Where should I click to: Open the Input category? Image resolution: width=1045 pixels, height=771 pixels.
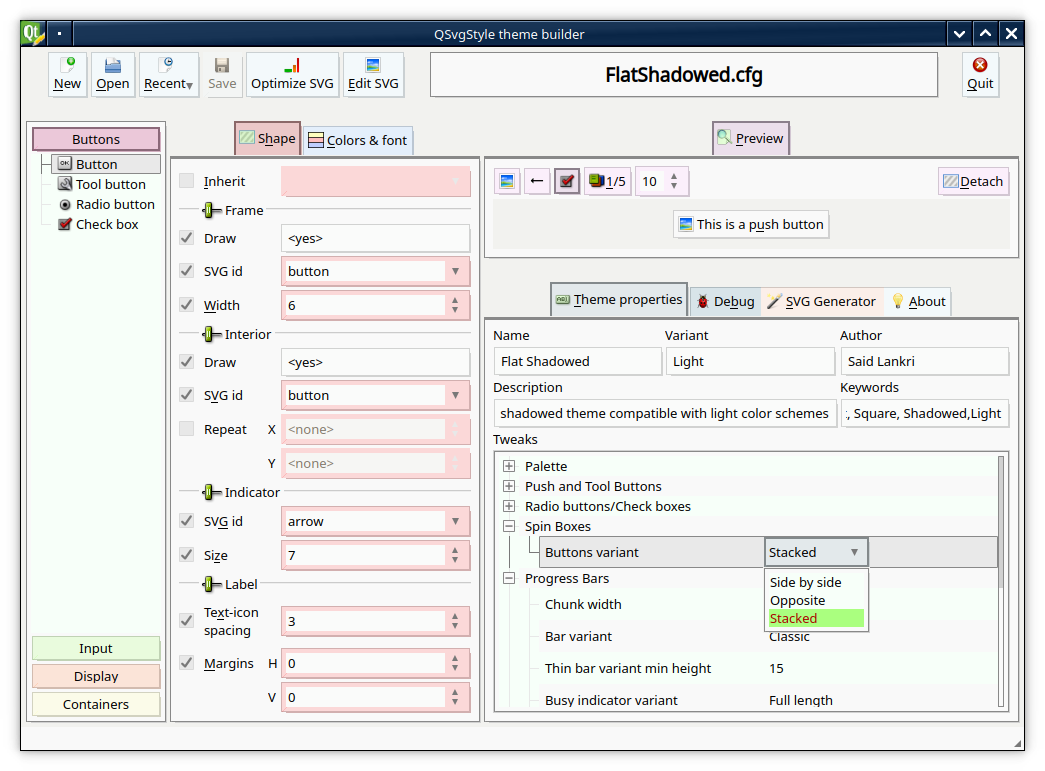(96, 648)
